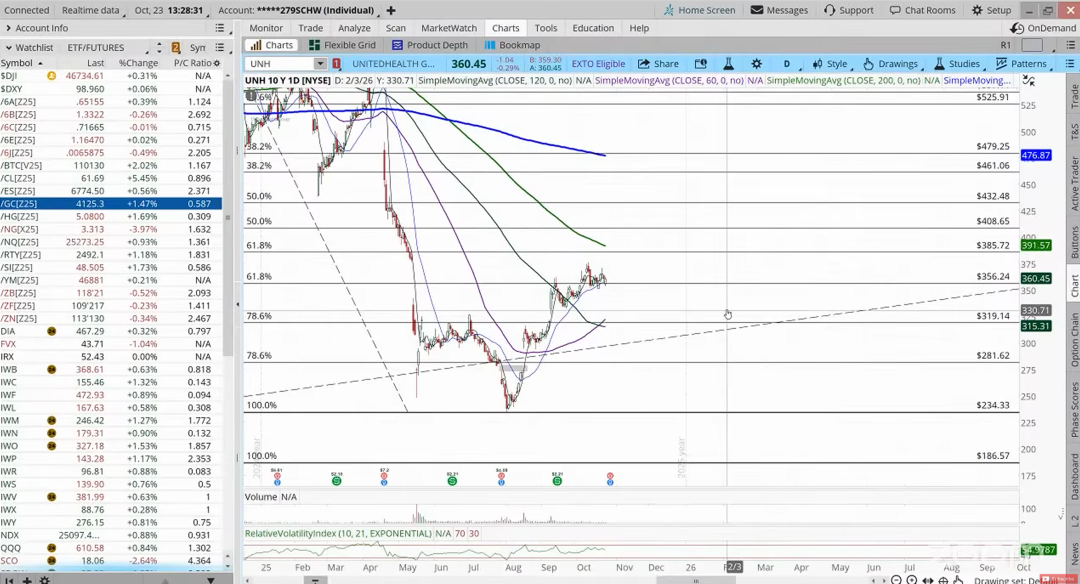Open the Monitor tab
The width and height of the screenshot is (1080, 584).
pyautogui.click(x=266, y=28)
